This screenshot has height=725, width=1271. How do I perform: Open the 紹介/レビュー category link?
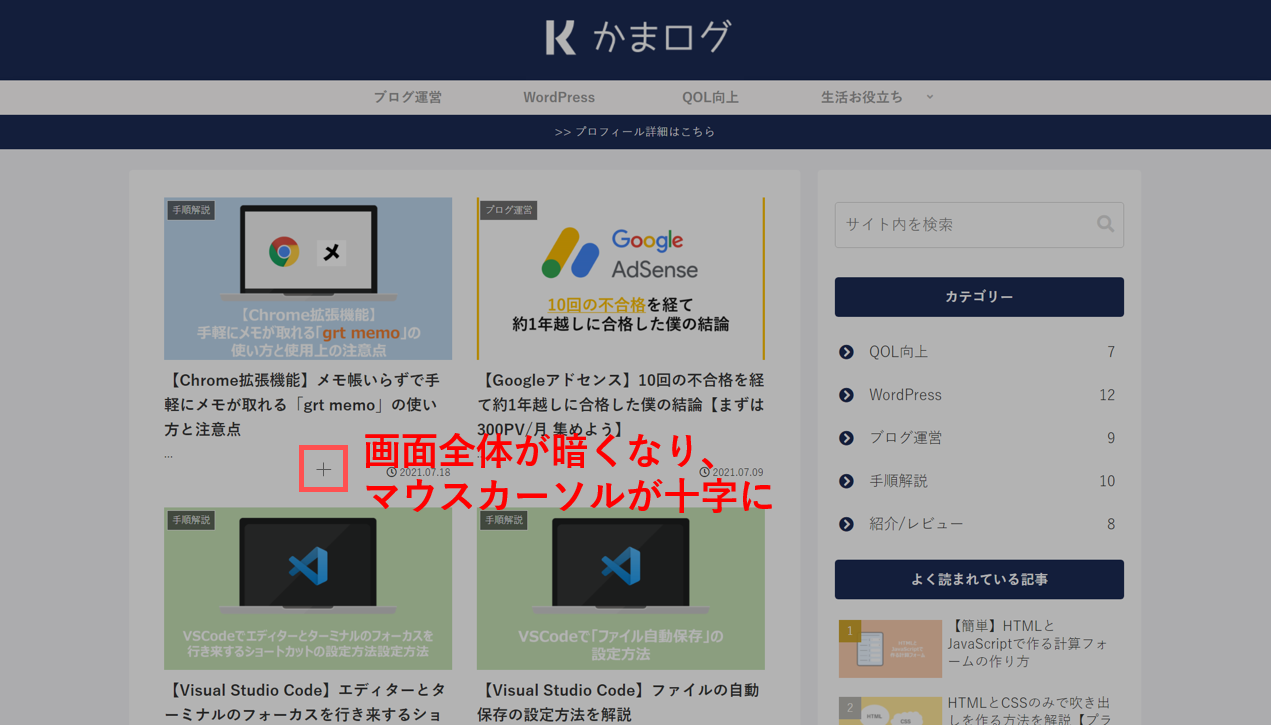pyautogui.click(x=916, y=524)
